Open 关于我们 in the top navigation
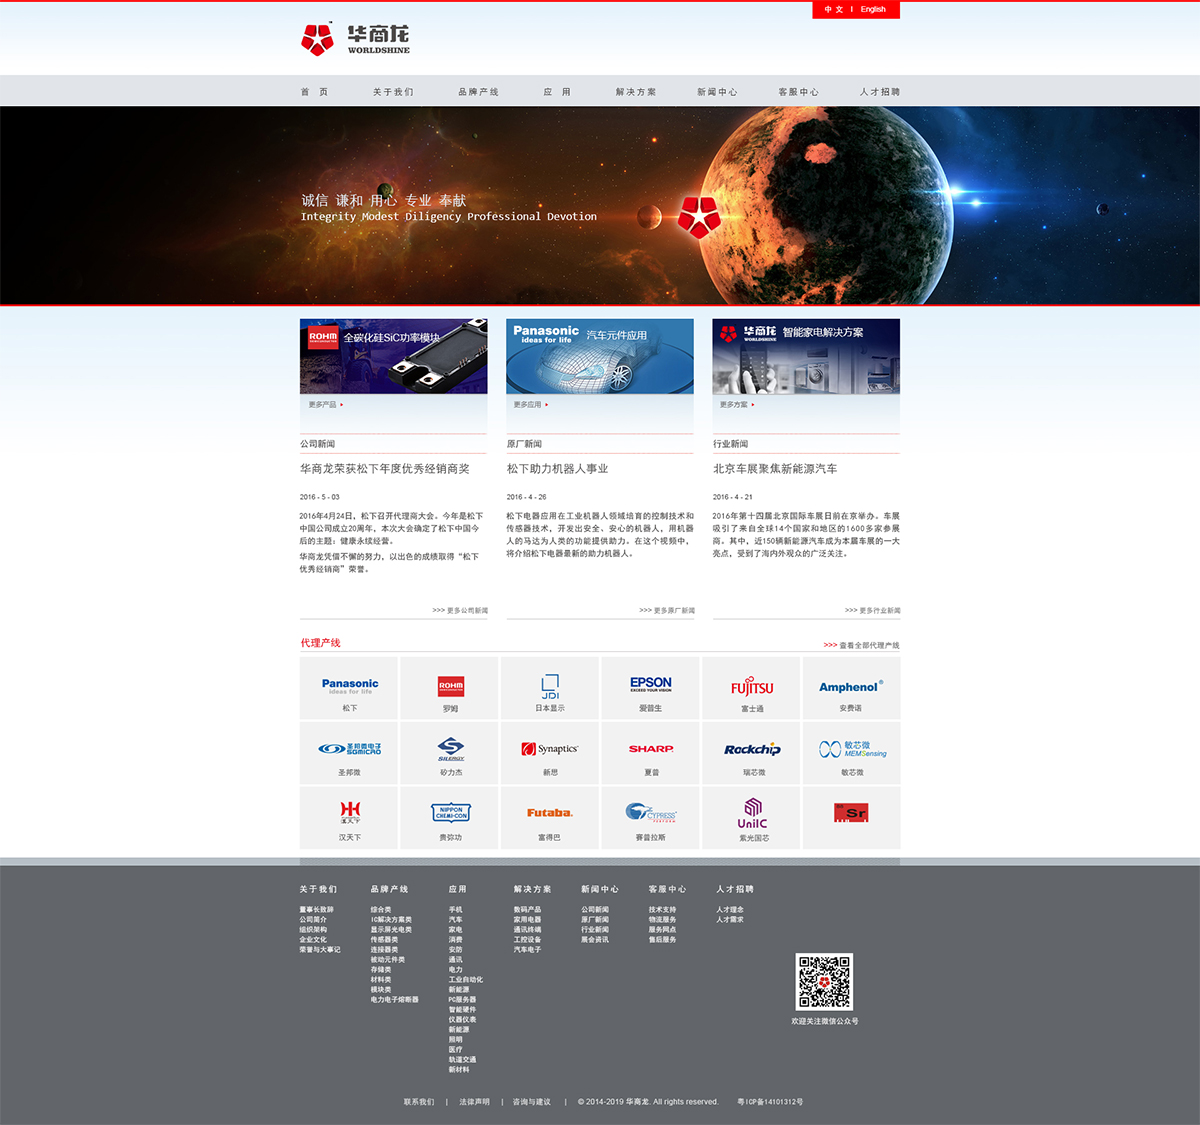 tap(393, 92)
